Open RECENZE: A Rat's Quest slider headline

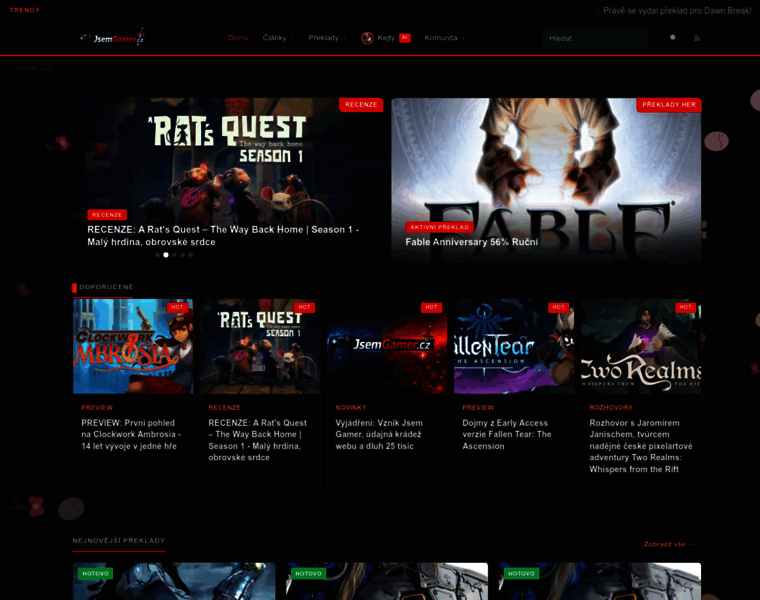(x=223, y=236)
